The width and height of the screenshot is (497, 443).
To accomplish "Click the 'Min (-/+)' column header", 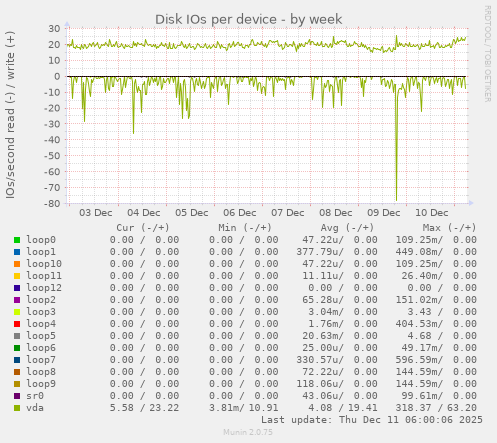I will 245,228.
